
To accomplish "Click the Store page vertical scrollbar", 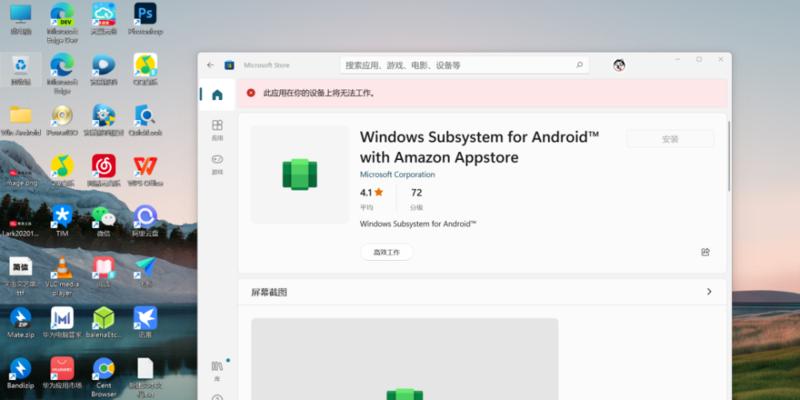I will (729, 156).
